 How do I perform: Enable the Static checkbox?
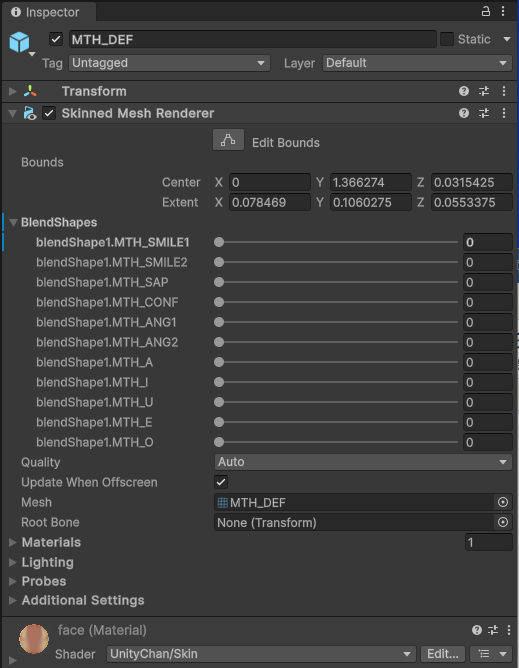447,39
